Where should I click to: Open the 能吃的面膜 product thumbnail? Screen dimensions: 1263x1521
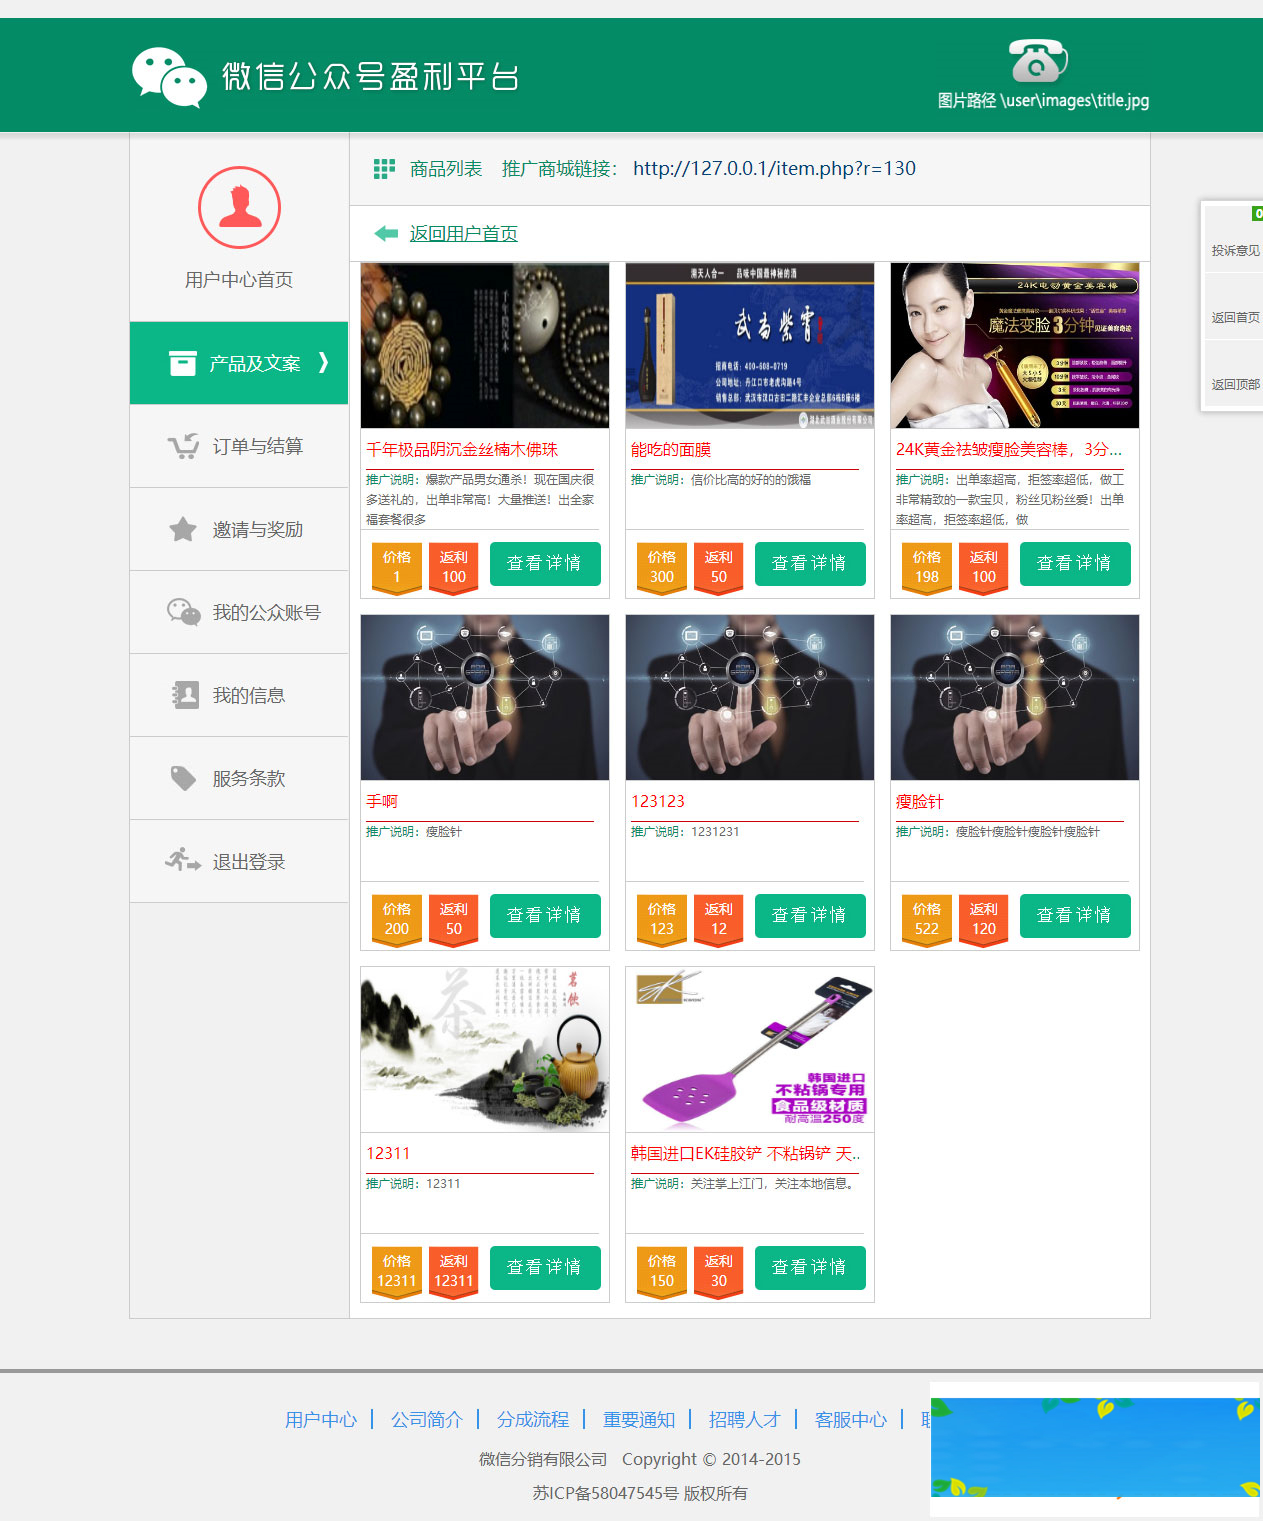[x=748, y=344]
